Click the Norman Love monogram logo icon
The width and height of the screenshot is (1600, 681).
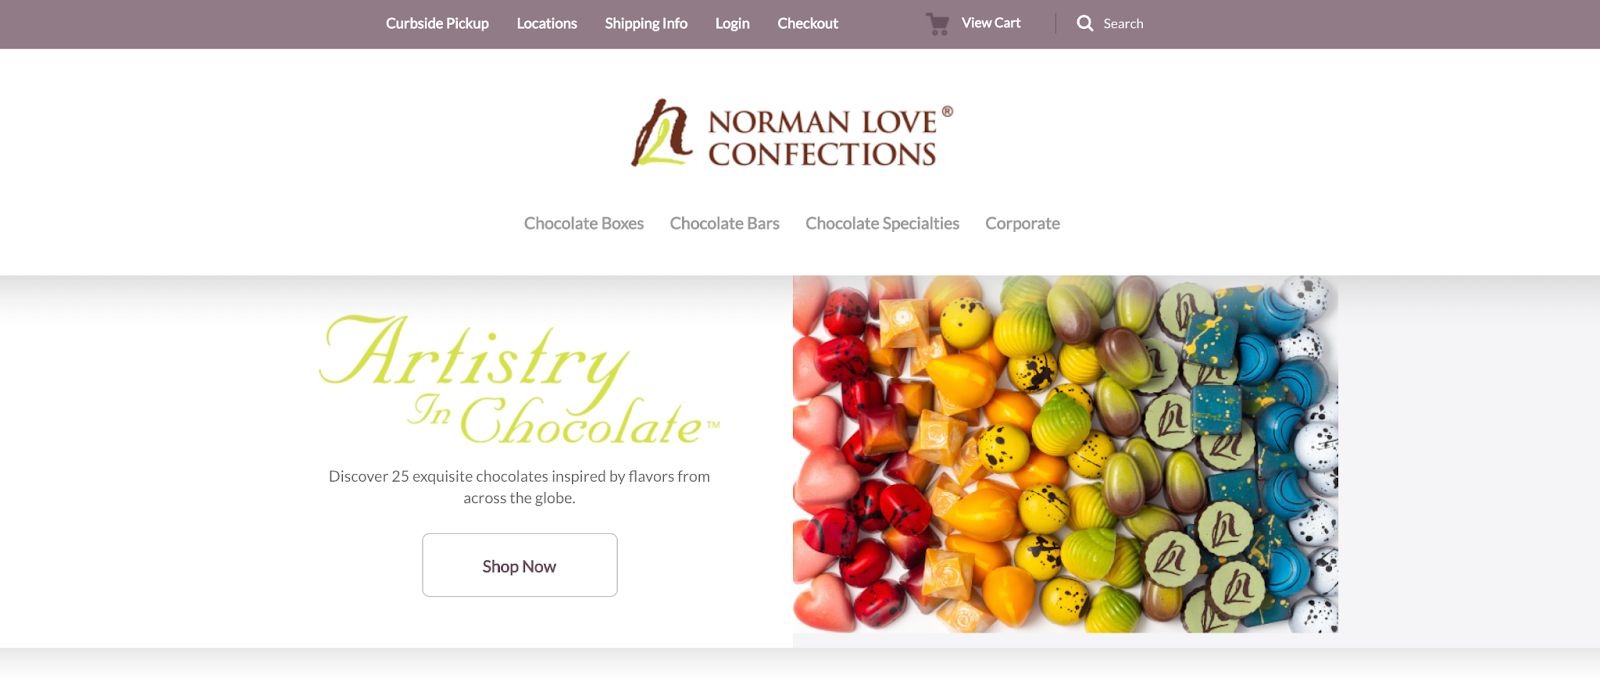click(x=662, y=132)
